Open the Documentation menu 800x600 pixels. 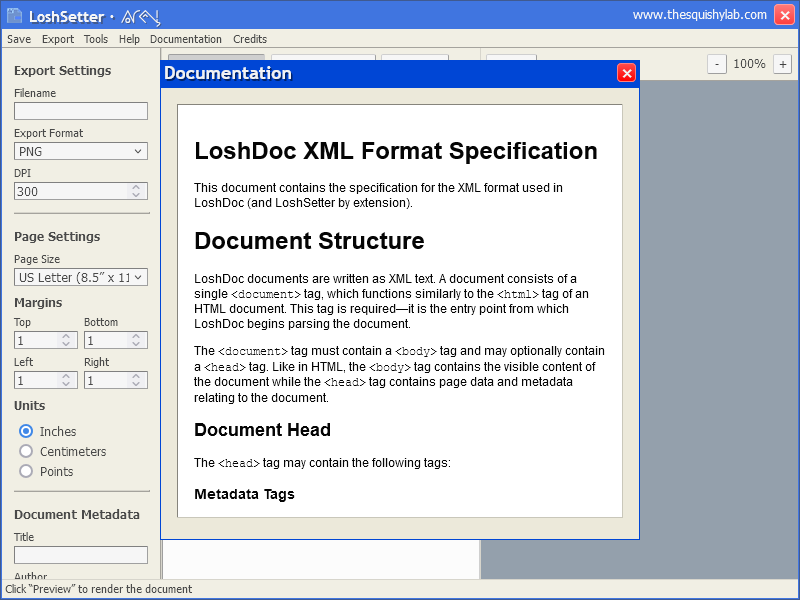point(186,39)
